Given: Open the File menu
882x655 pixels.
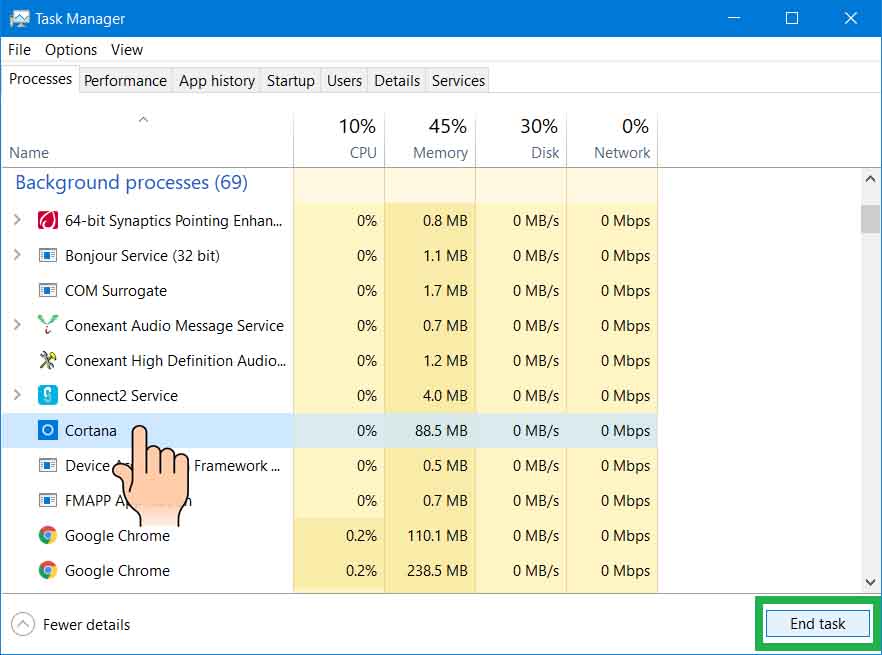Looking at the screenshot, I should 19,50.
